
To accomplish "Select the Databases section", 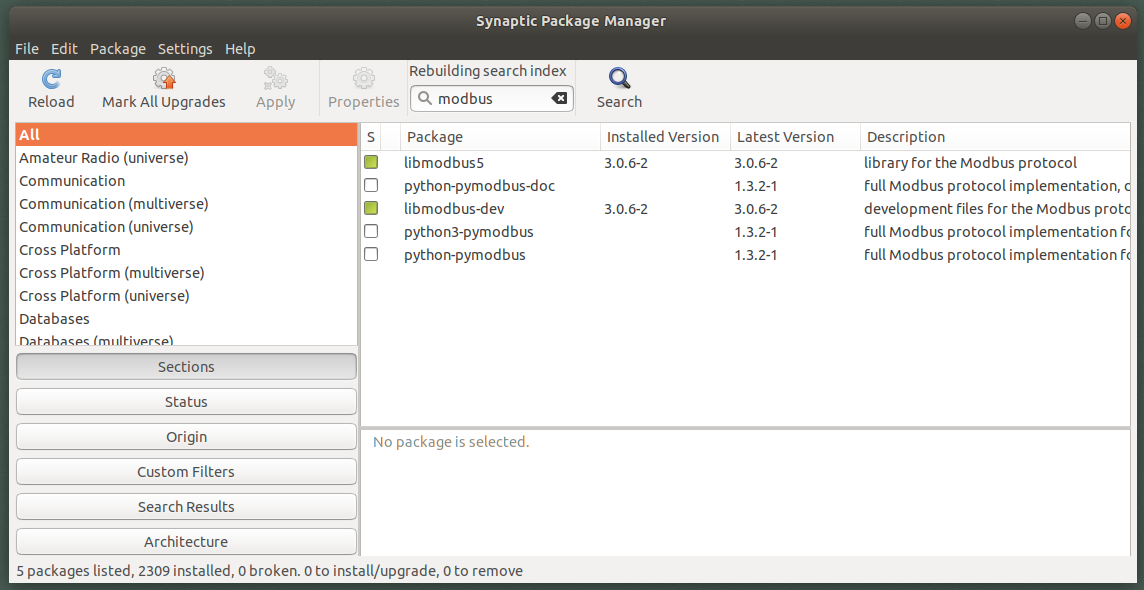I will coord(187,319).
